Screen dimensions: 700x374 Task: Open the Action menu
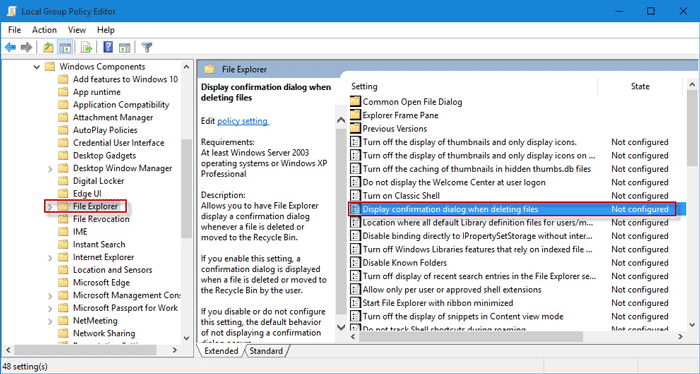pos(44,30)
